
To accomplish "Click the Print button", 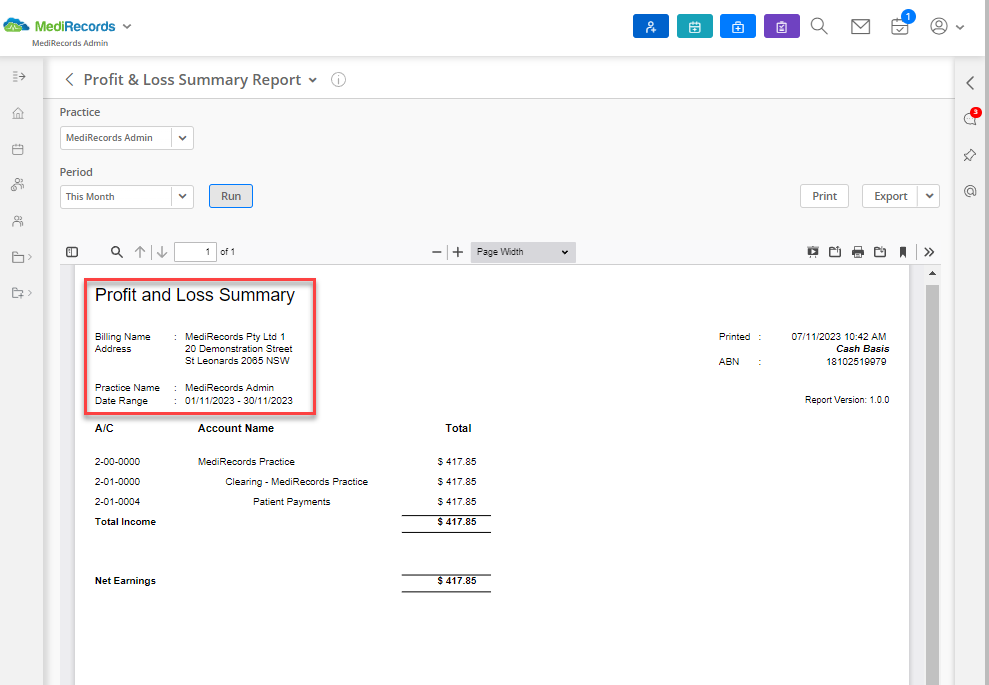I will [x=824, y=196].
